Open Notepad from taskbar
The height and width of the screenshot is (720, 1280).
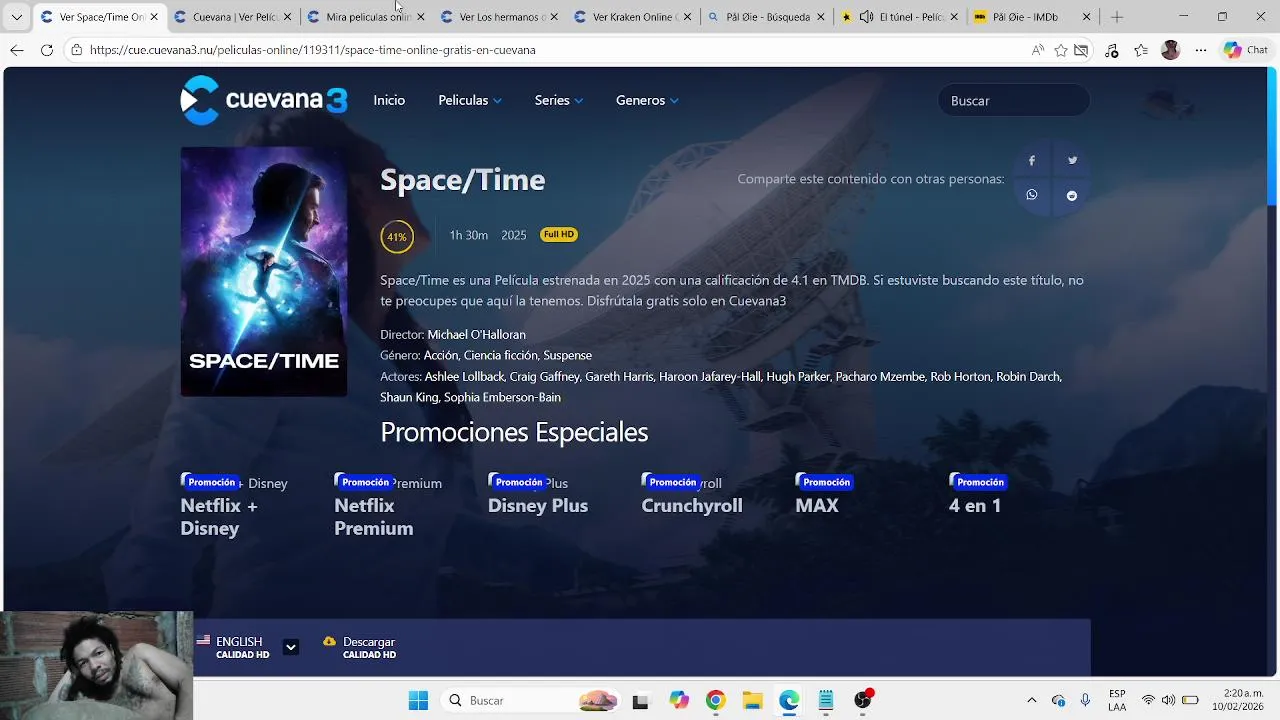pyautogui.click(x=826, y=700)
